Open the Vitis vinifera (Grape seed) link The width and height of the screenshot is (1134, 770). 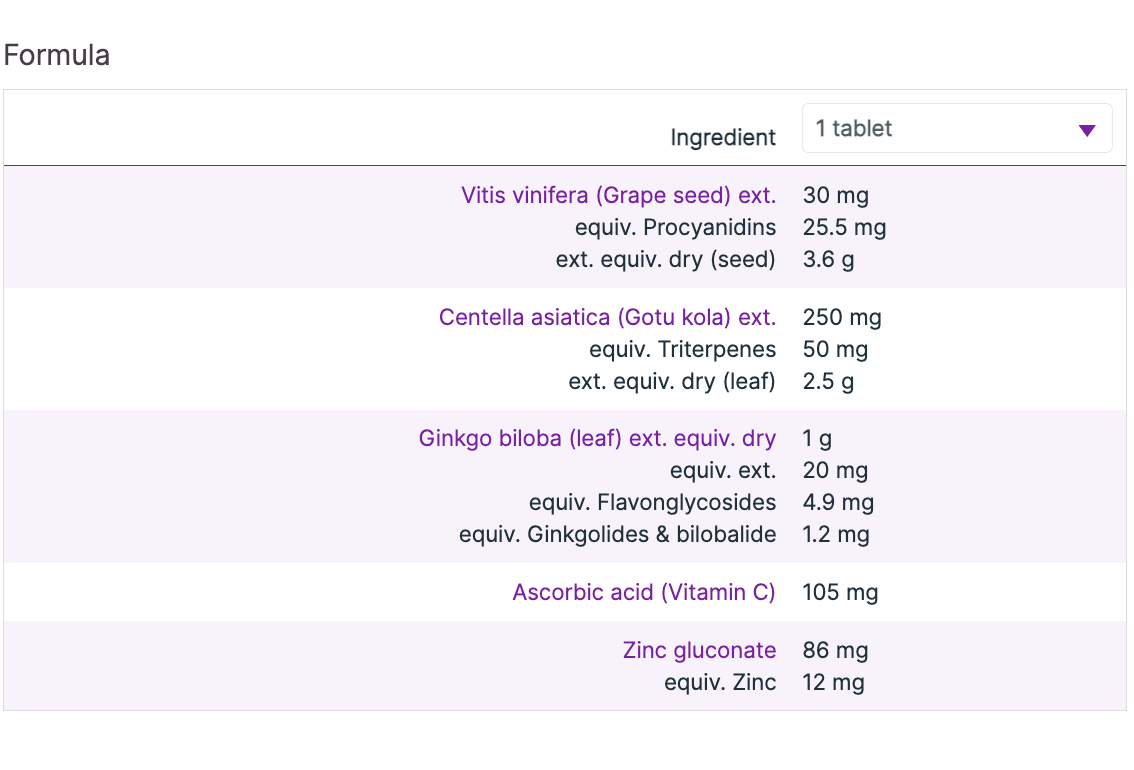point(618,195)
